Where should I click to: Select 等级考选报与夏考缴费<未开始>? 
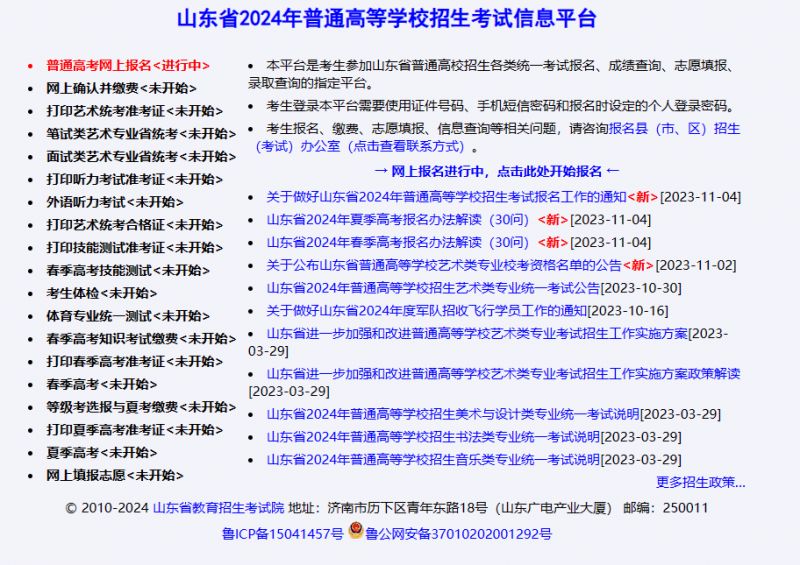141,407
